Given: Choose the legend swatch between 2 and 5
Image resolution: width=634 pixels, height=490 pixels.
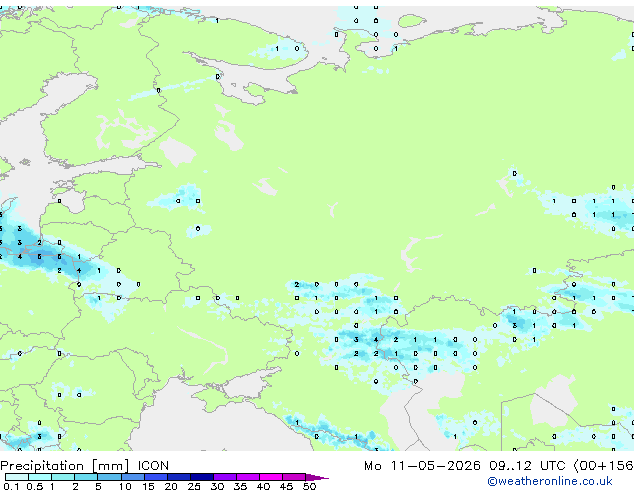Looking at the screenshot, I should [86, 477].
